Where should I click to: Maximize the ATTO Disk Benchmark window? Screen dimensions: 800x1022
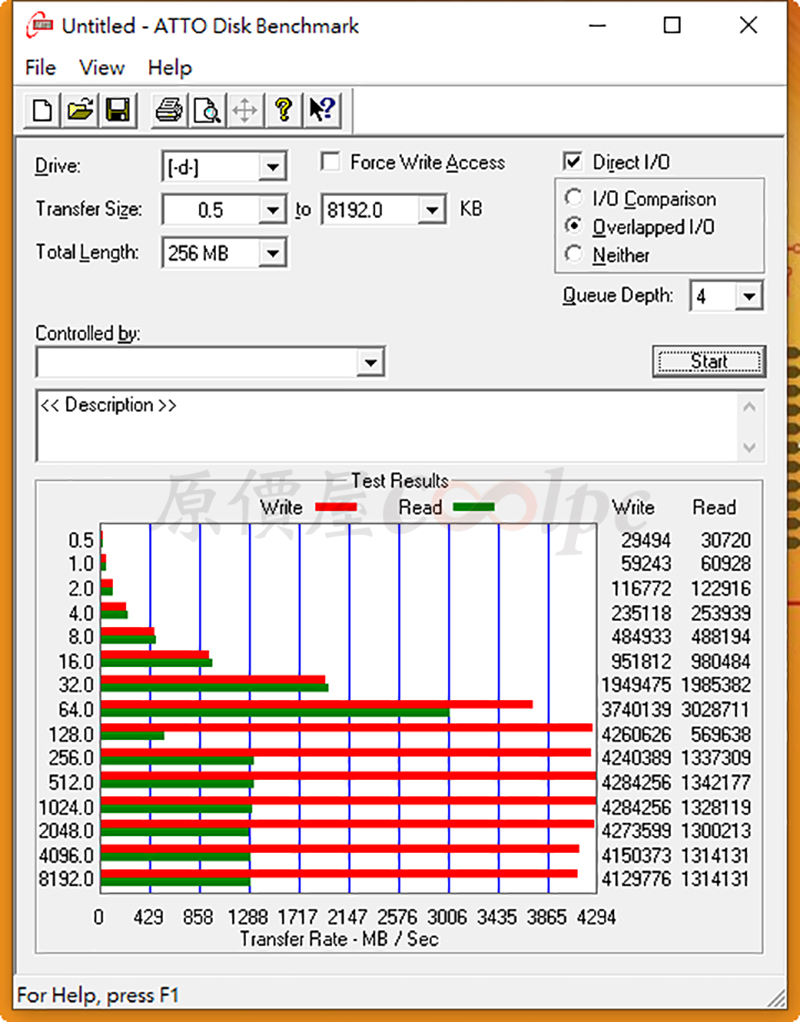(x=672, y=26)
